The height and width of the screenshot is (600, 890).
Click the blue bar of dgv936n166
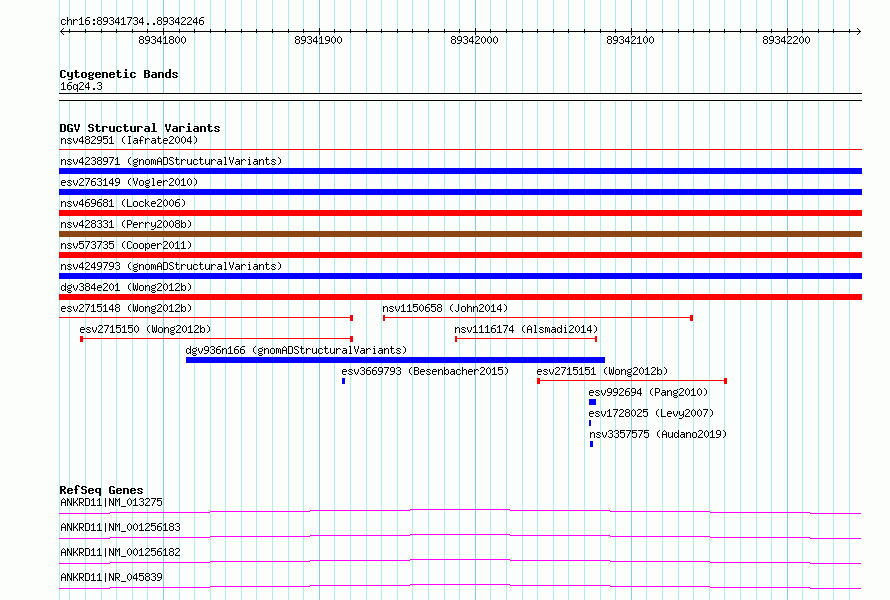coord(396,360)
